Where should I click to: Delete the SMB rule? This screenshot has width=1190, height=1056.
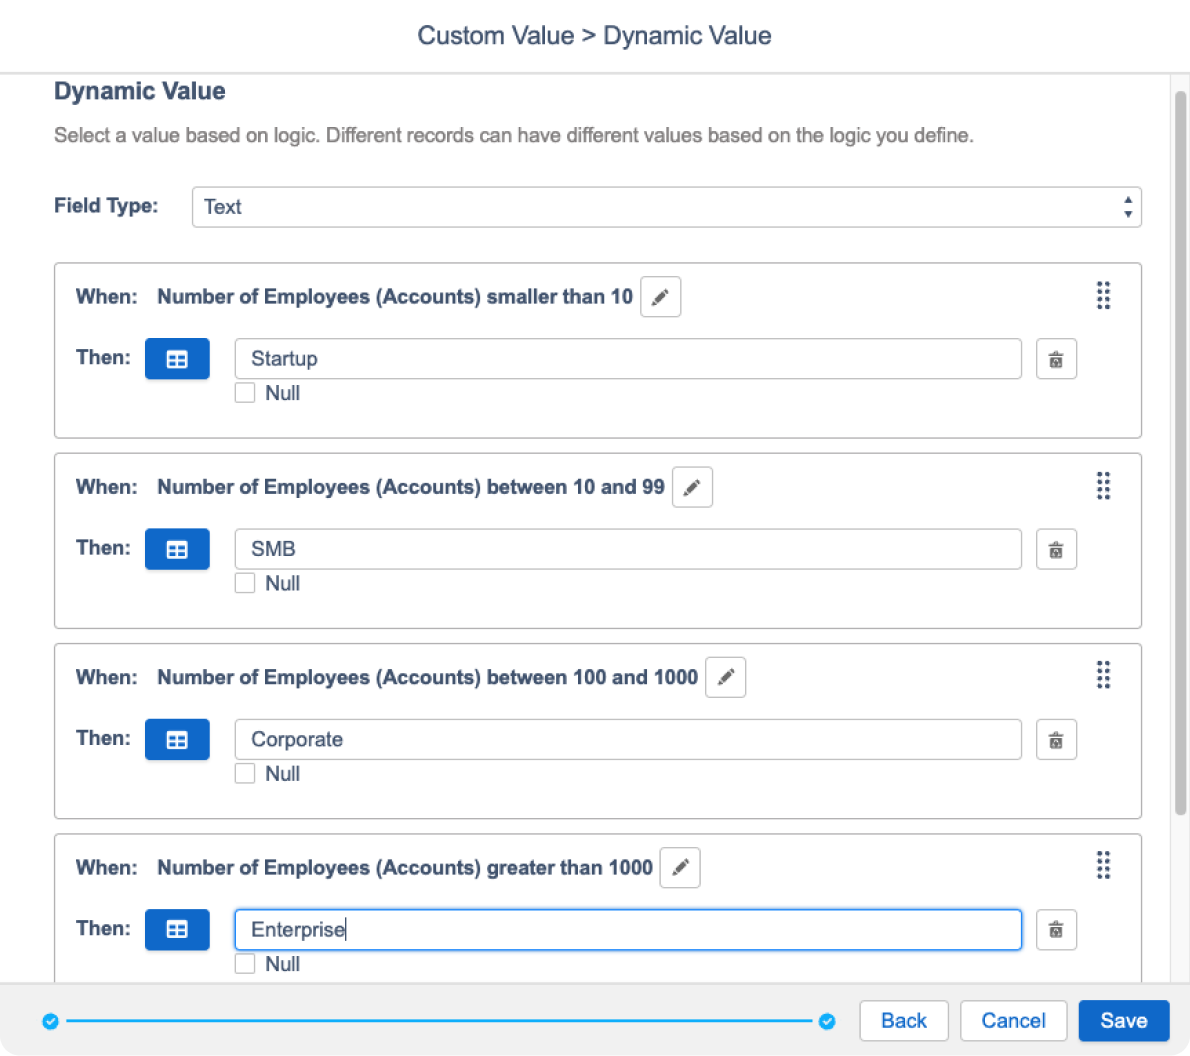[x=1056, y=549]
